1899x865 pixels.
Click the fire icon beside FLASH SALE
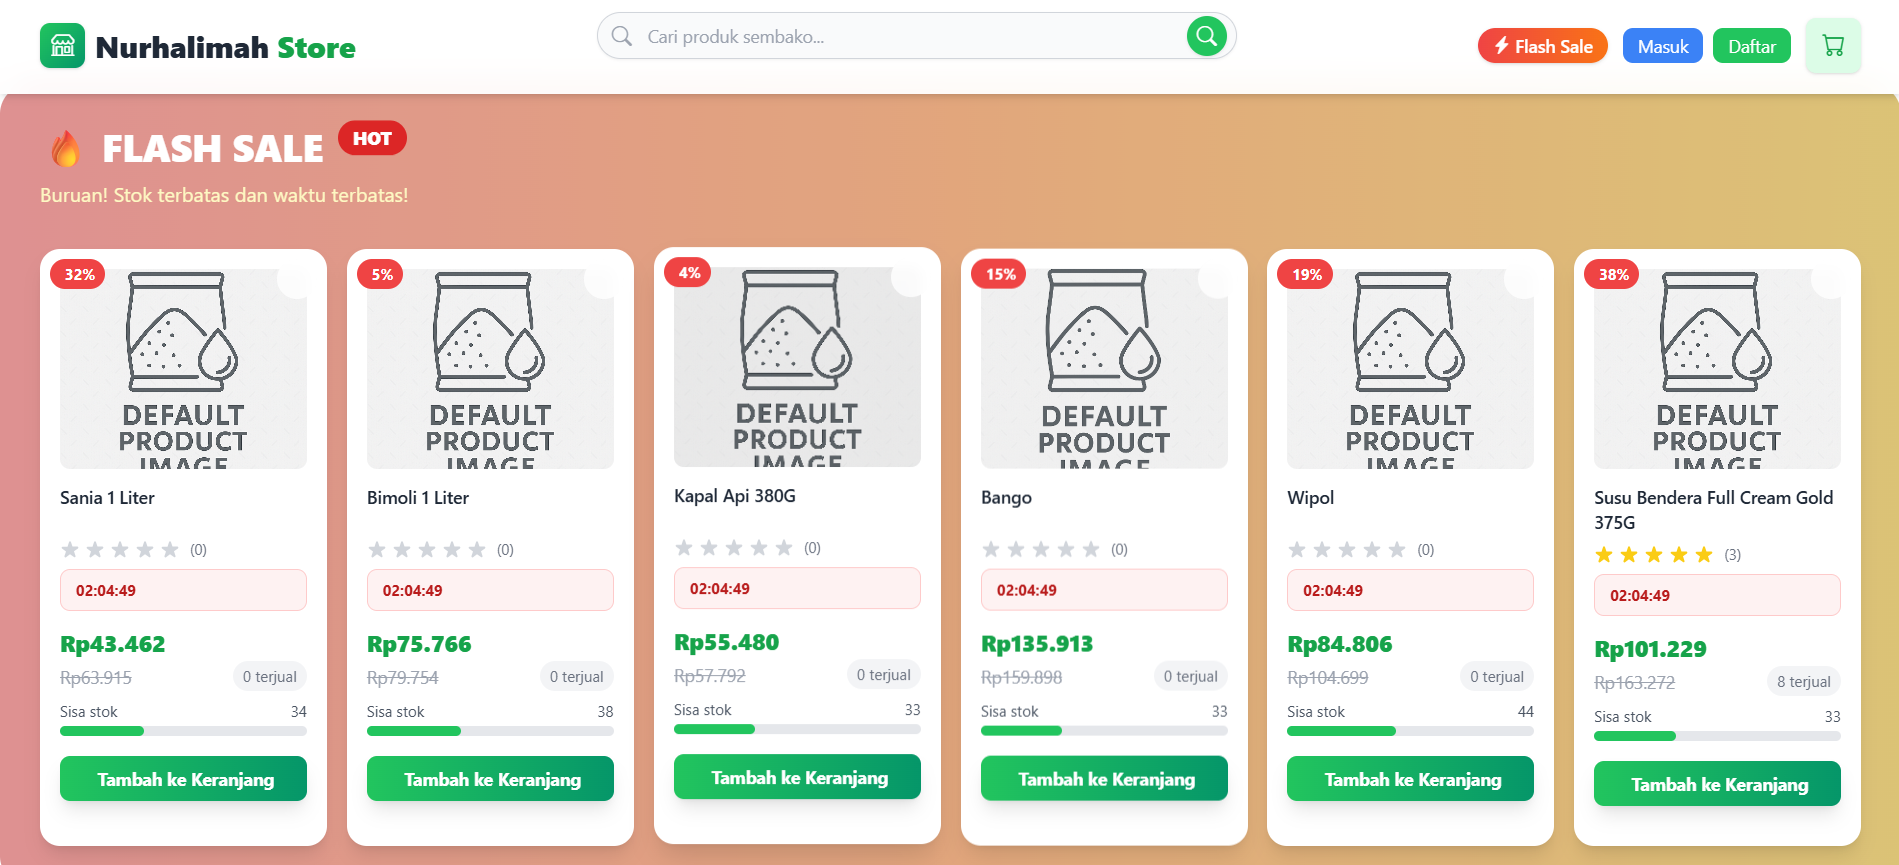66,149
